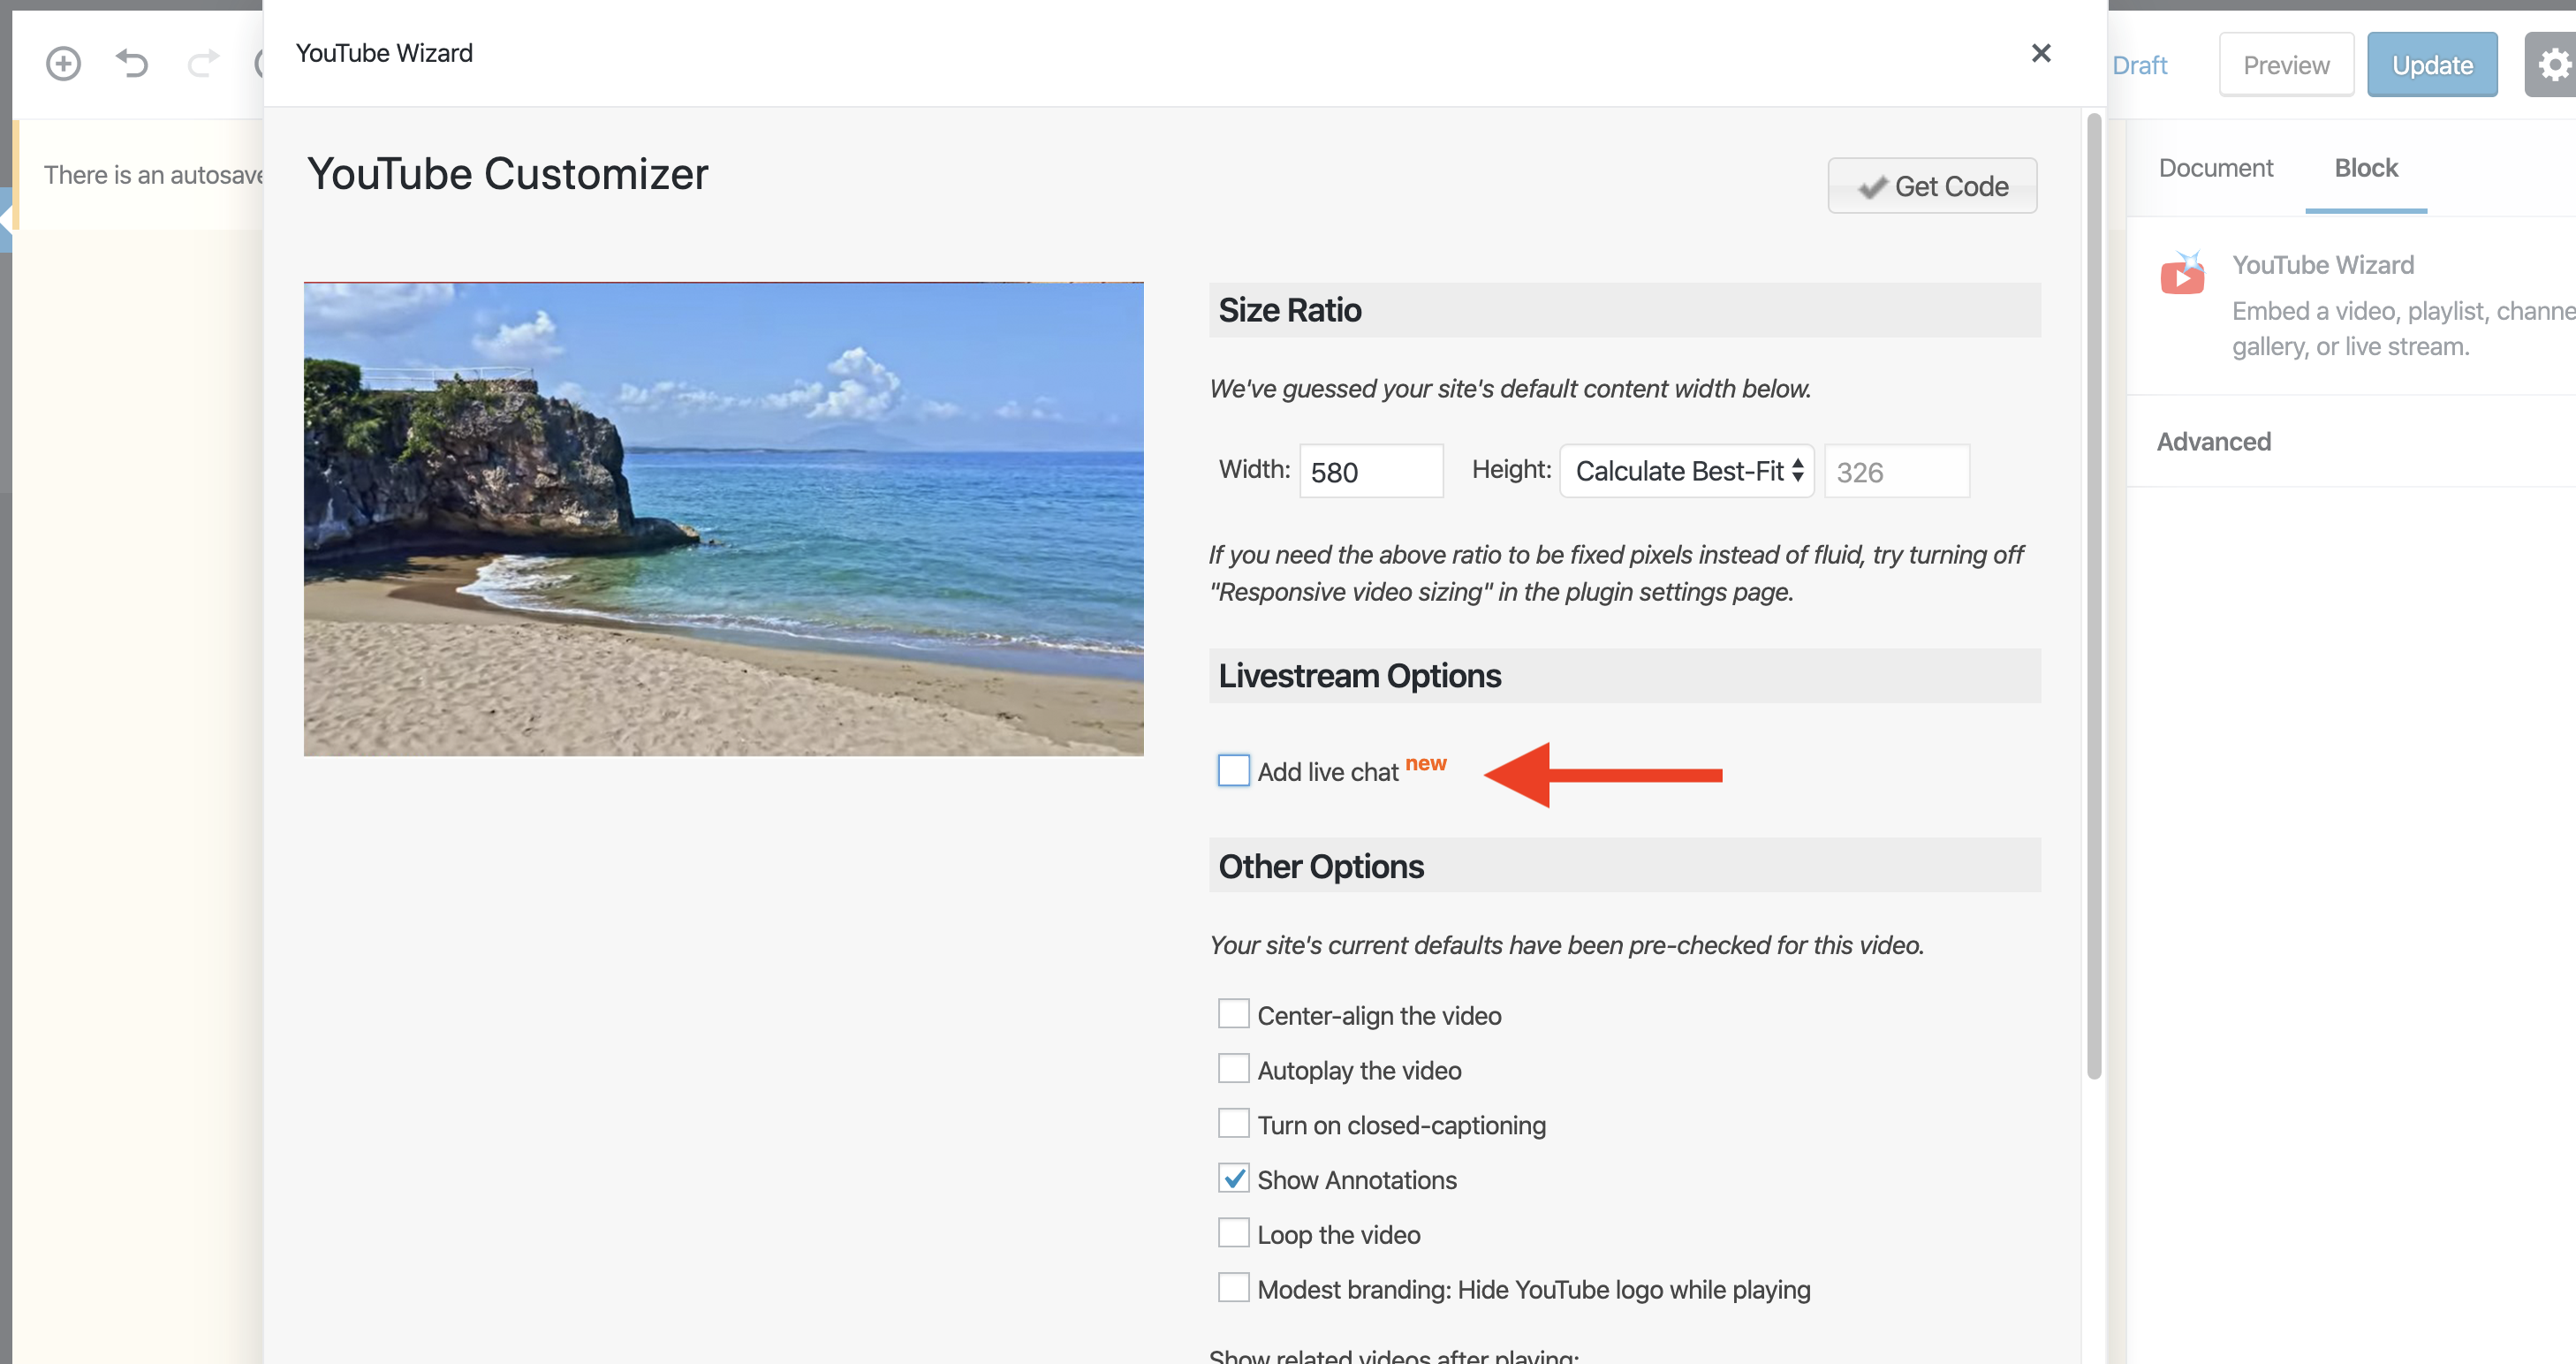Enable Loop the video checkbox
Screen dimensions: 2576x1364
(1231, 1233)
